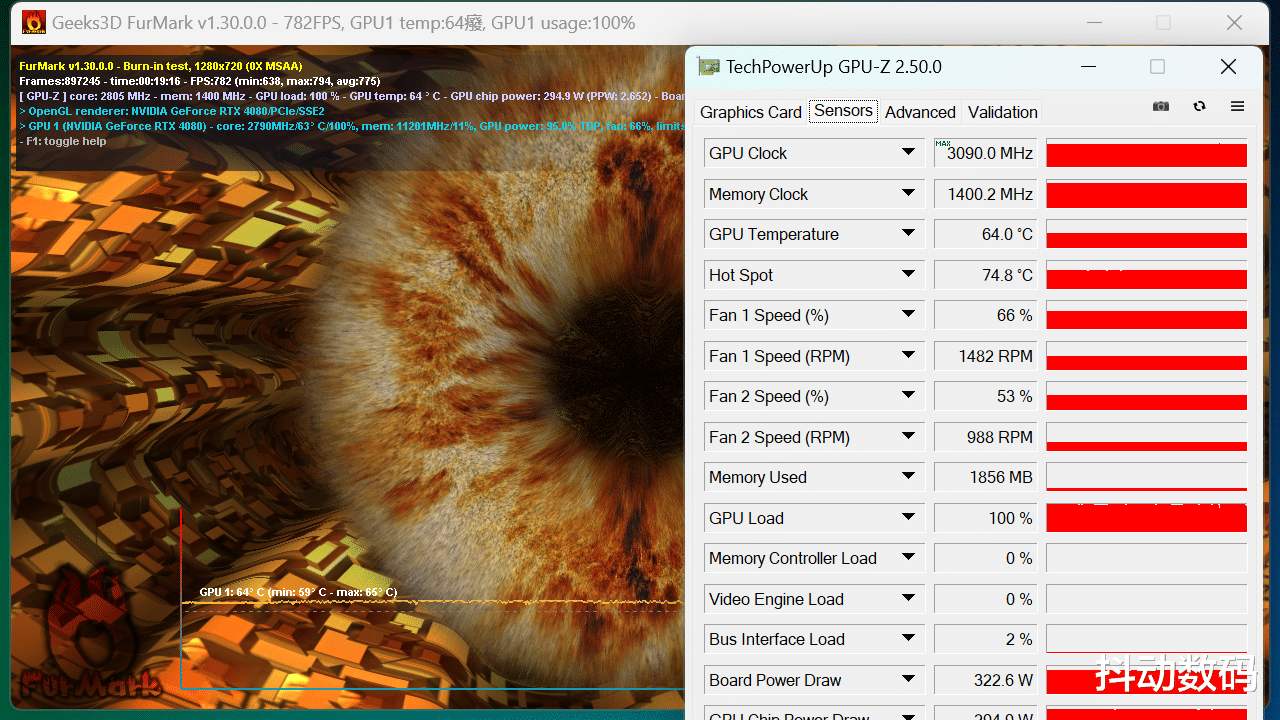This screenshot has width=1280, height=720.
Task: Switch to the Graphics Card tab
Action: coord(750,112)
